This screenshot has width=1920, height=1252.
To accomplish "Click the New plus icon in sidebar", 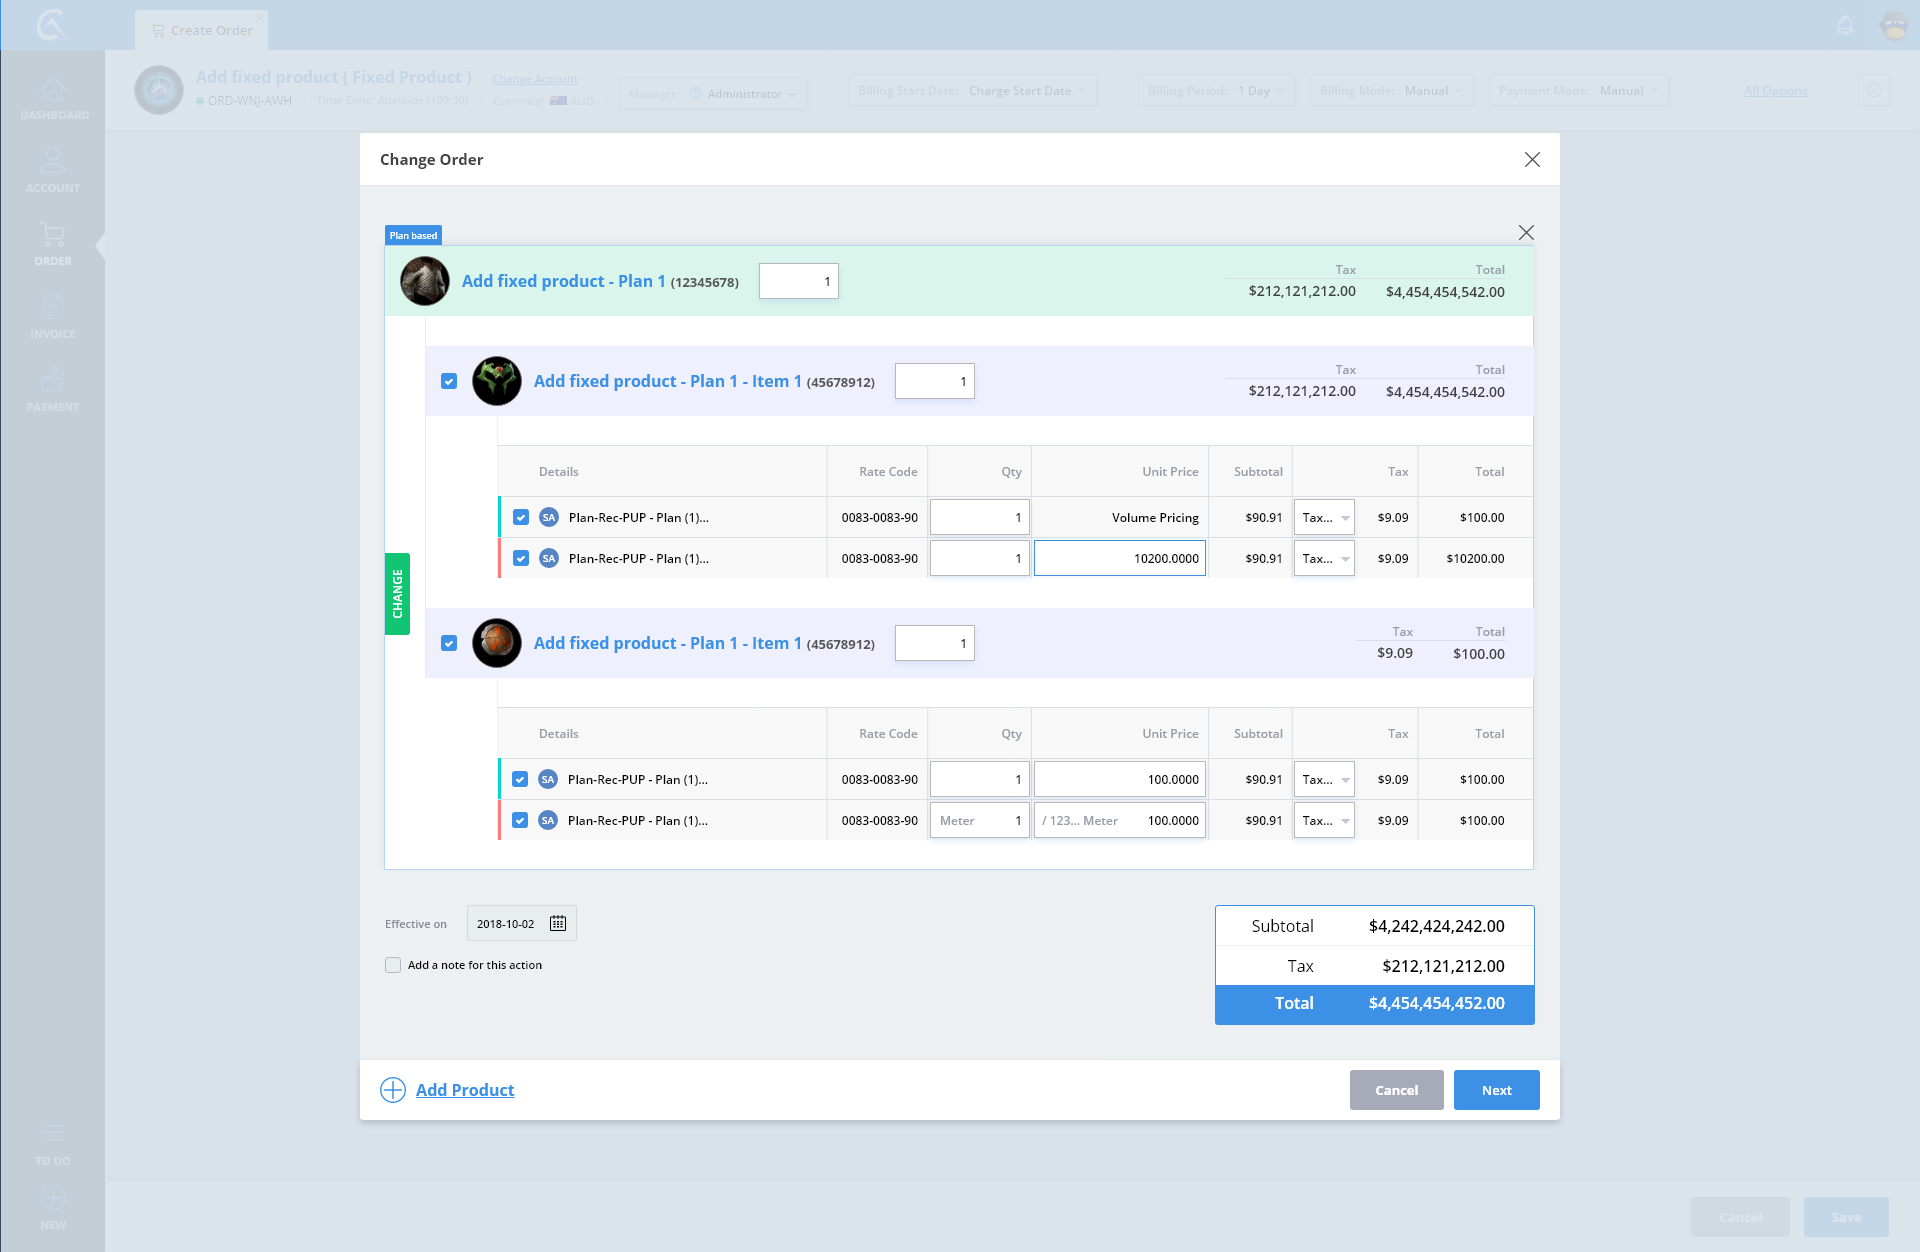I will point(53,1199).
